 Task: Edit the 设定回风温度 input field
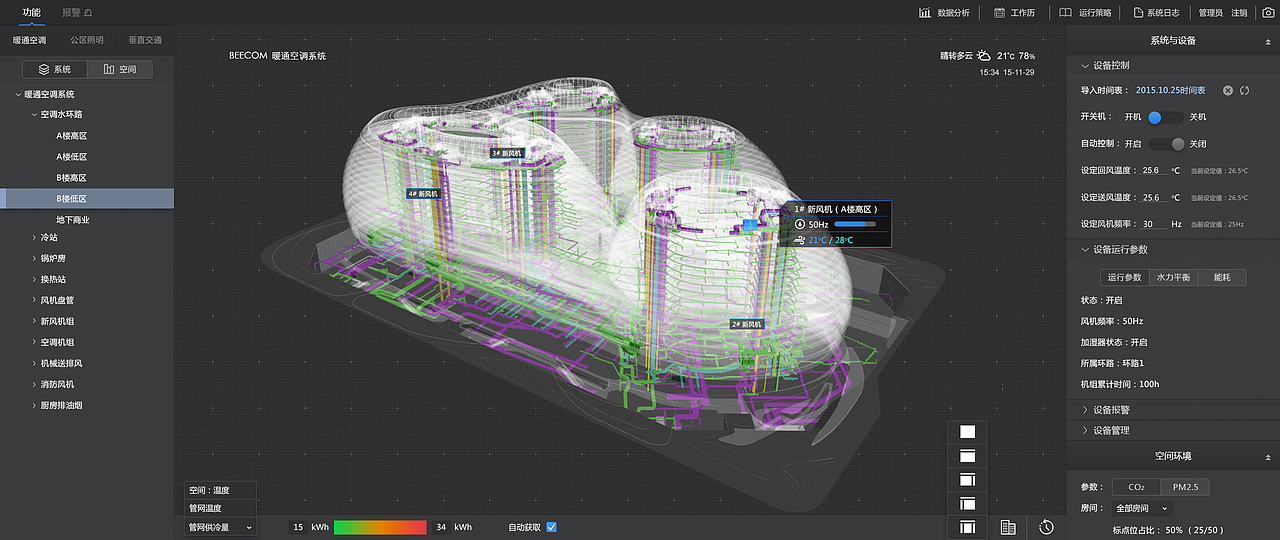(x=1152, y=171)
